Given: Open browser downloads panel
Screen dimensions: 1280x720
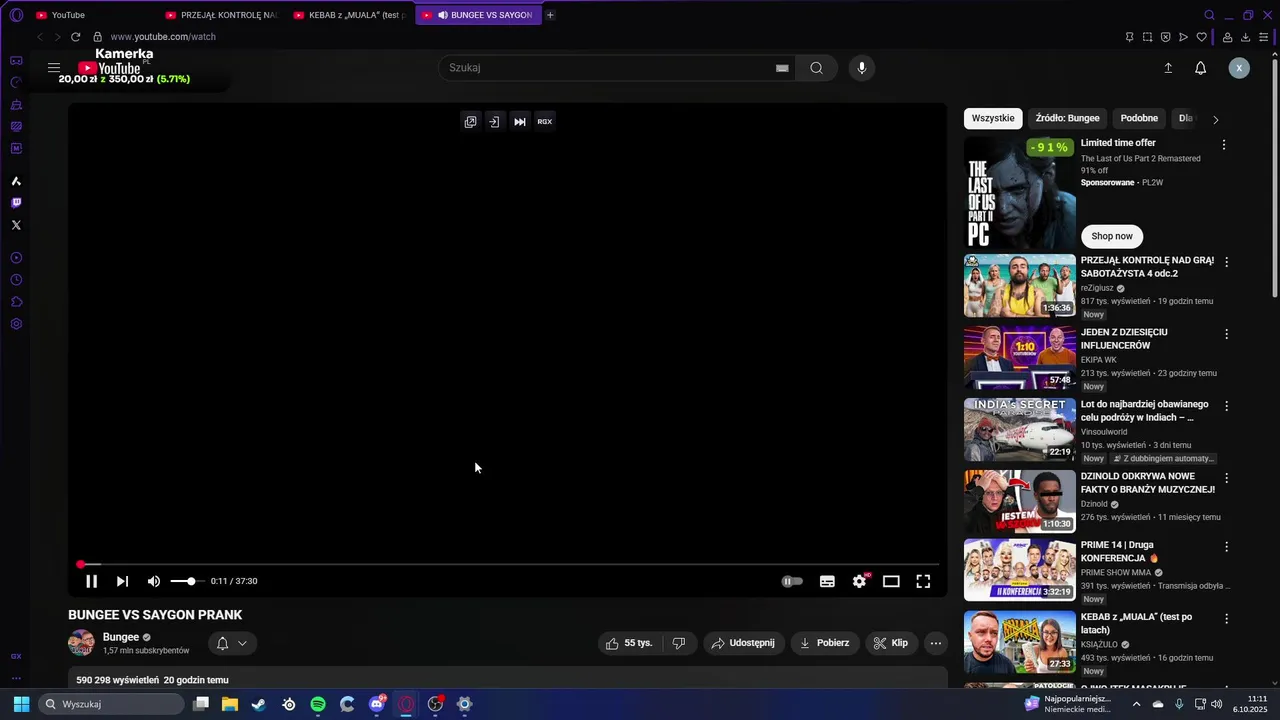Looking at the screenshot, I should click(1246, 37).
